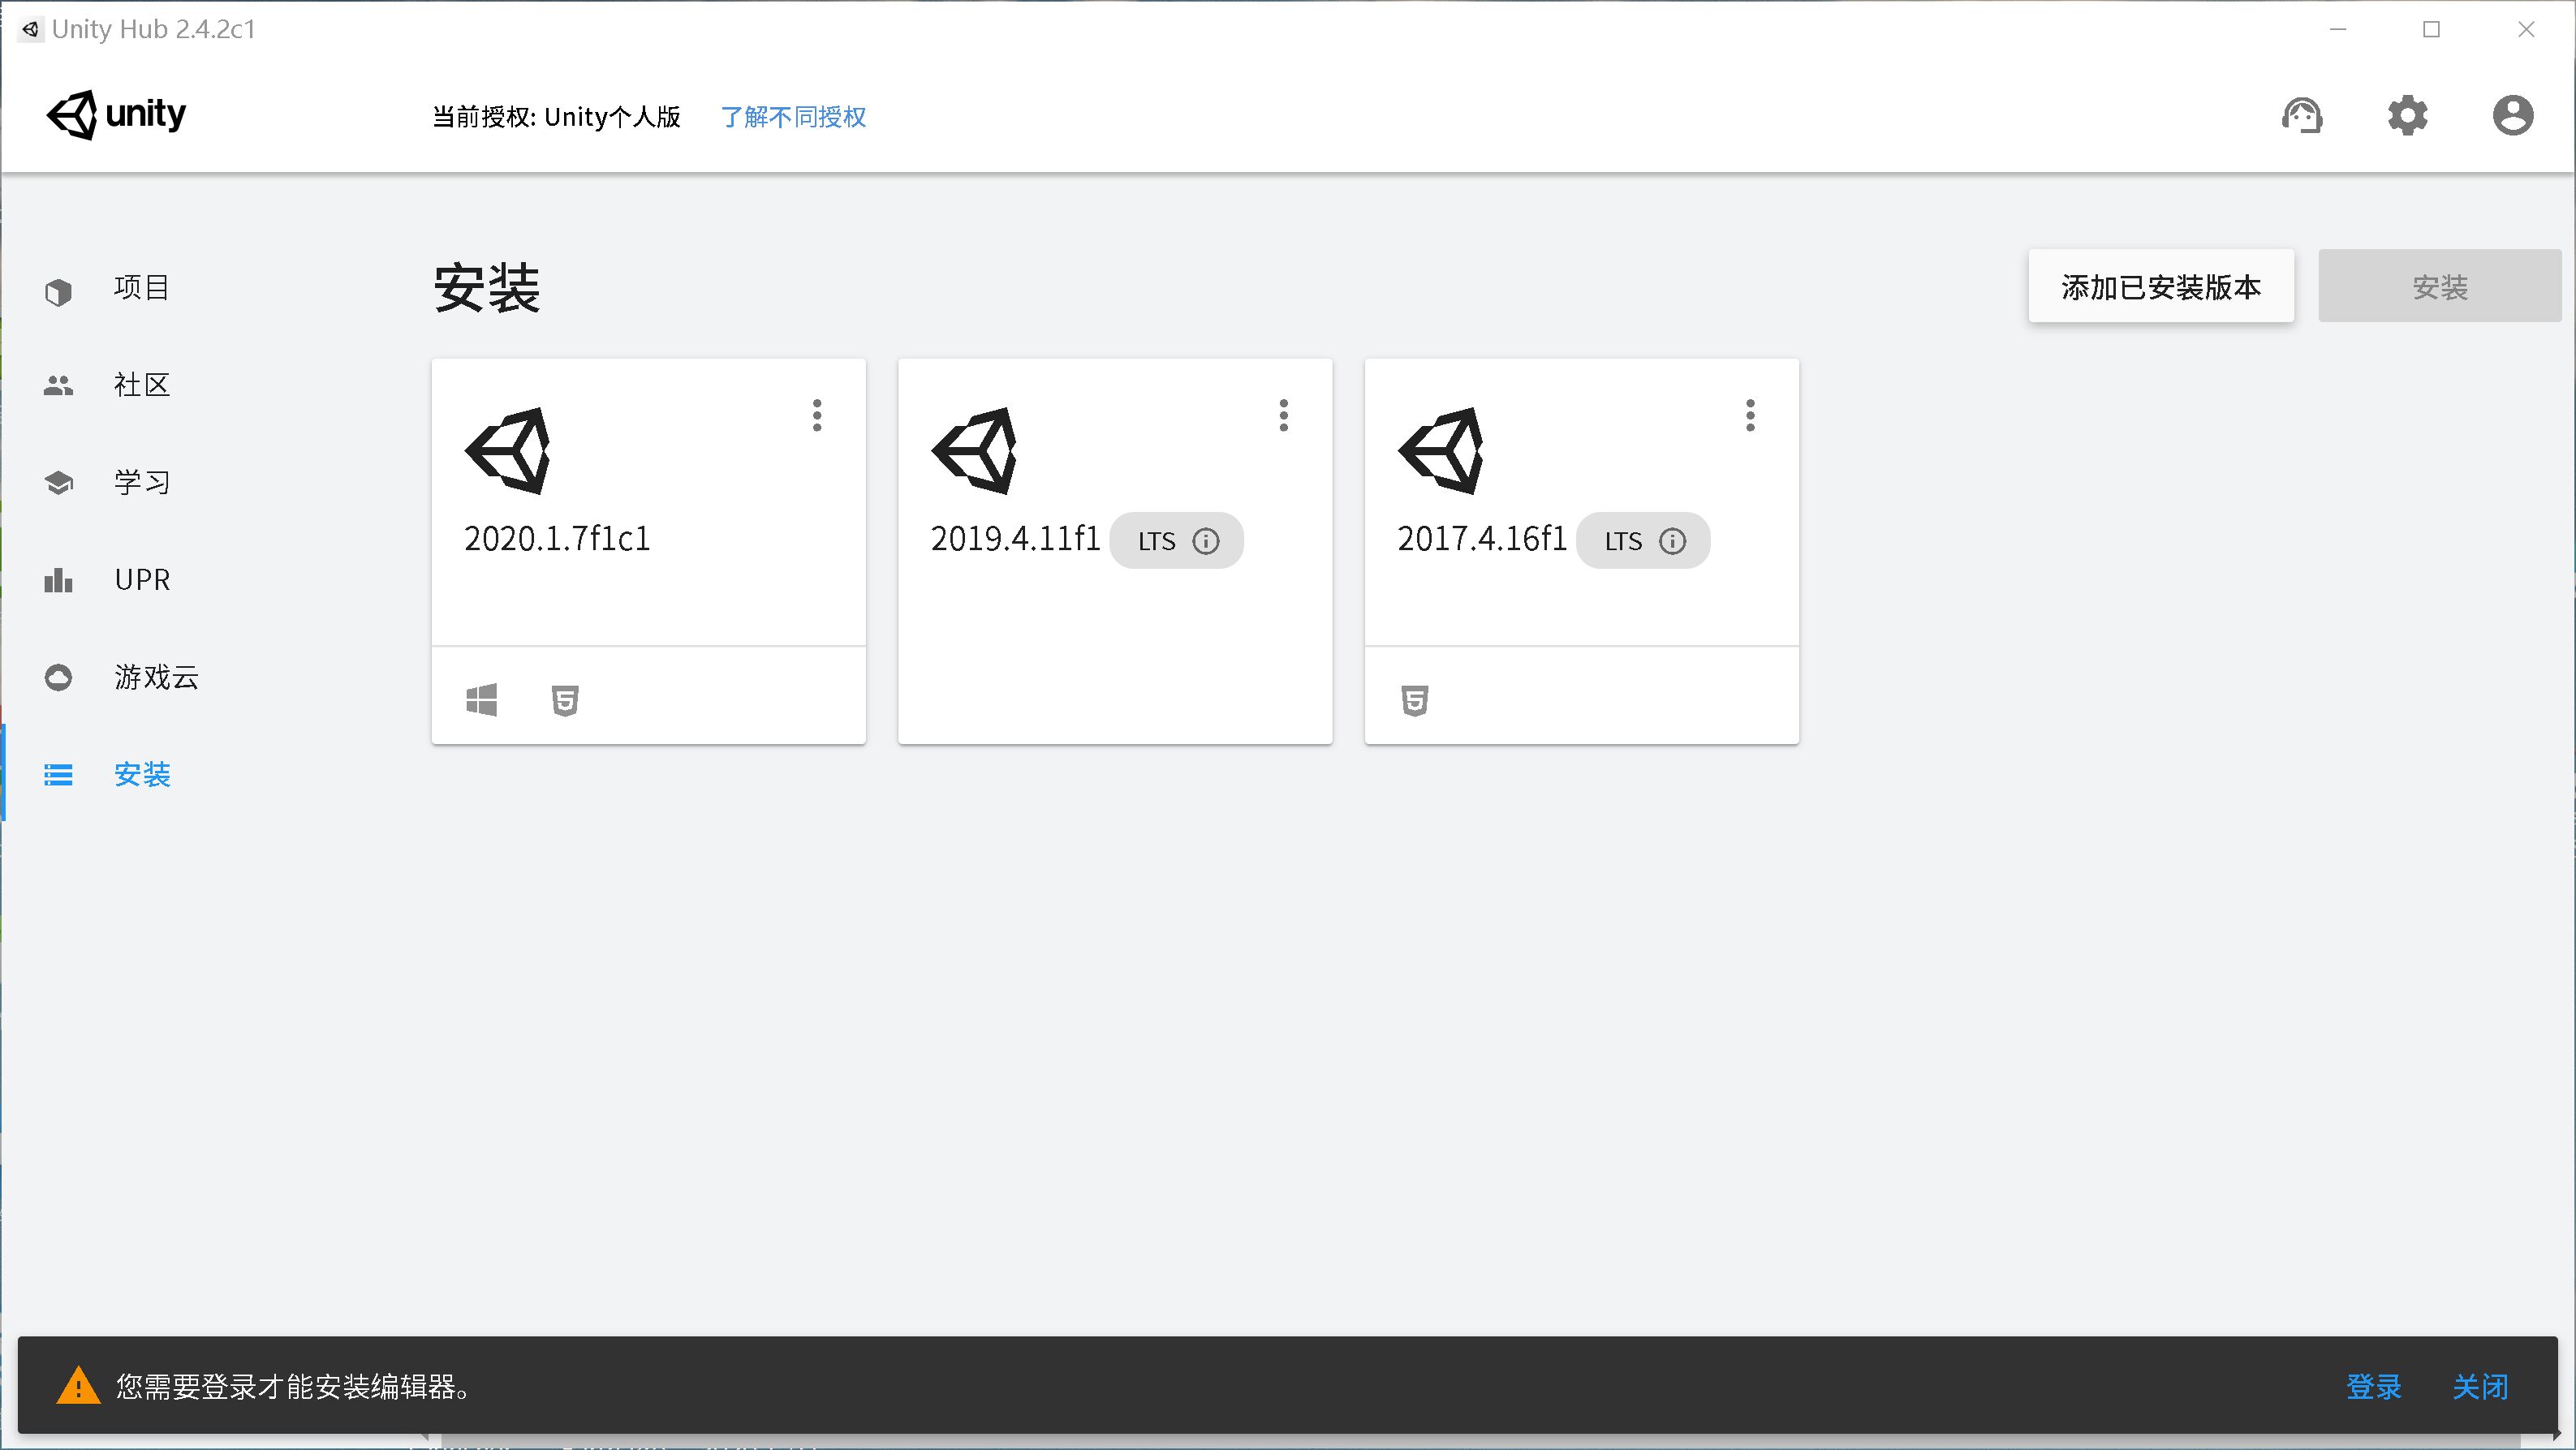Click the Unity logo on 2020.1.7f1c1 card
The image size is (2576, 1450).
click(508, 450)
